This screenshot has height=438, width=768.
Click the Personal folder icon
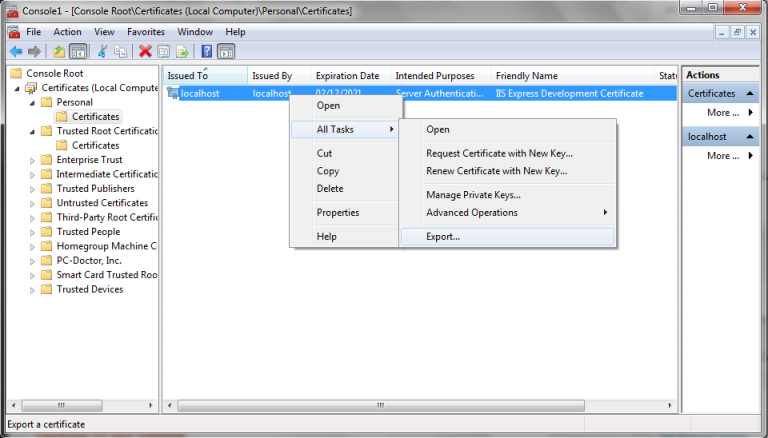click(47, 102)
